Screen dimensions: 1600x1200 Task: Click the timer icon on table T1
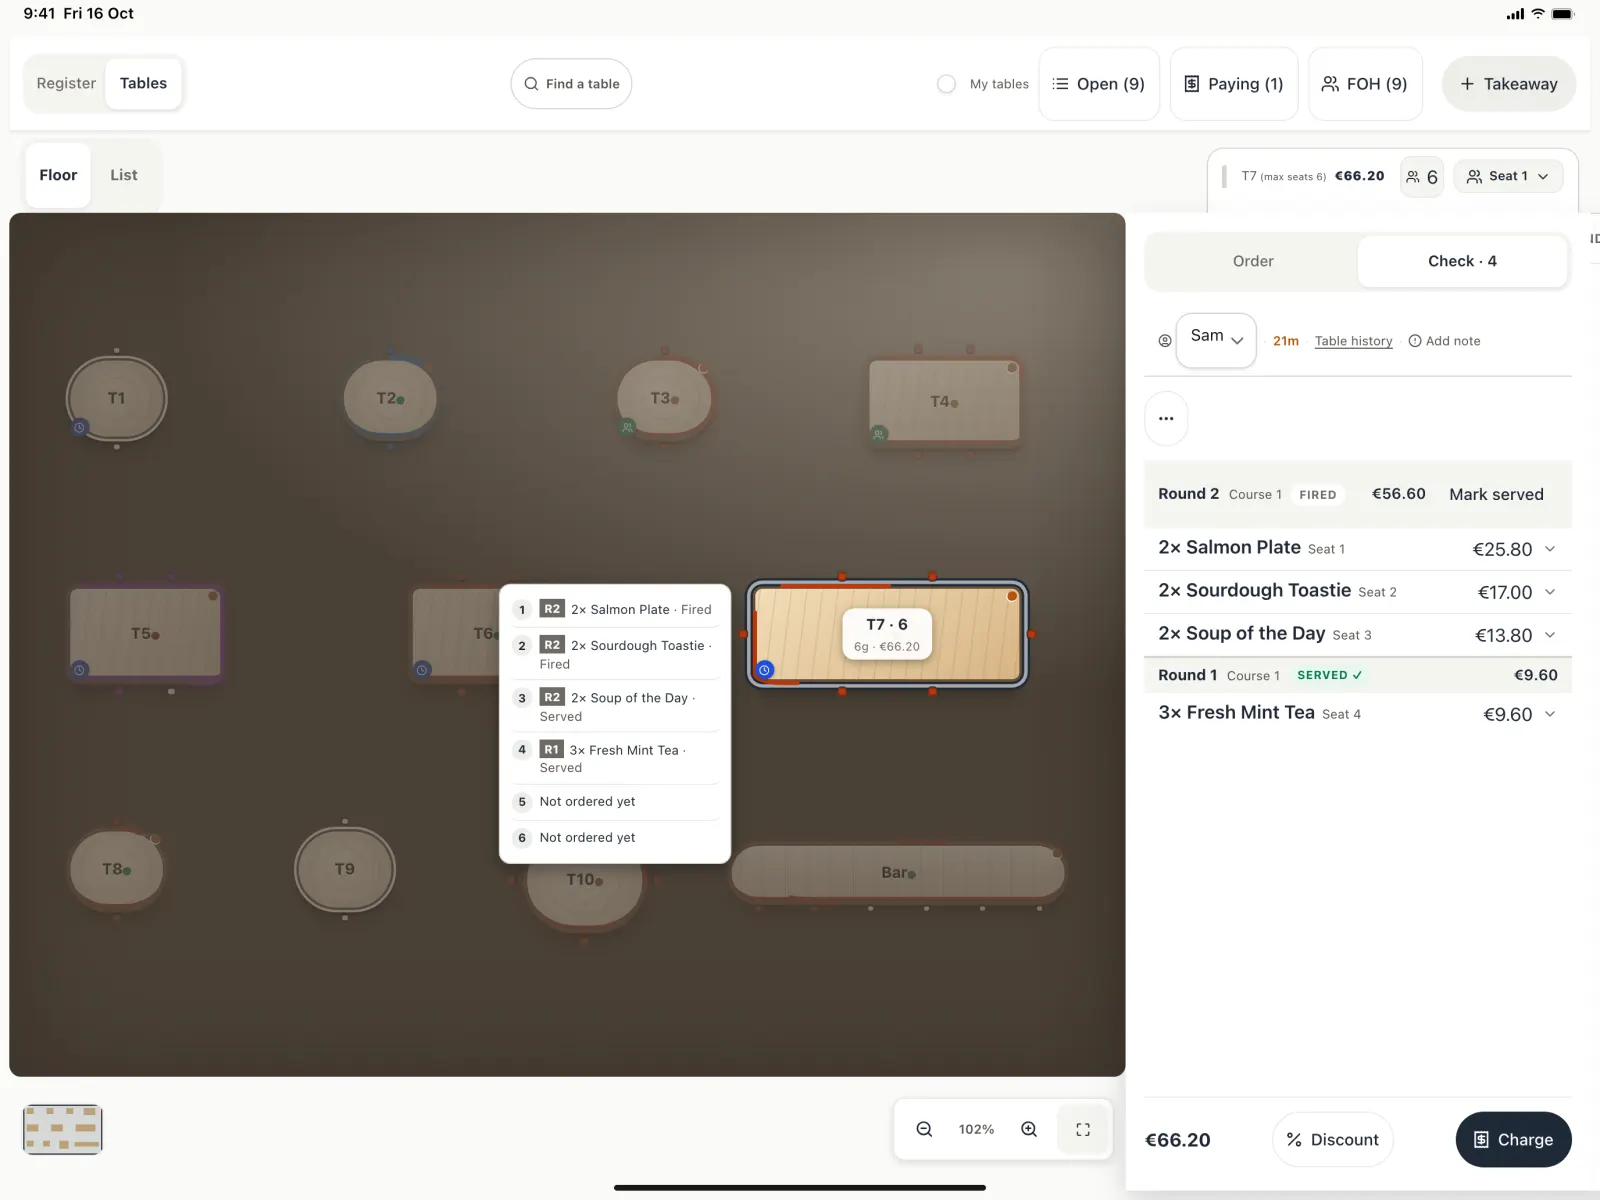(x=80, y=427)
